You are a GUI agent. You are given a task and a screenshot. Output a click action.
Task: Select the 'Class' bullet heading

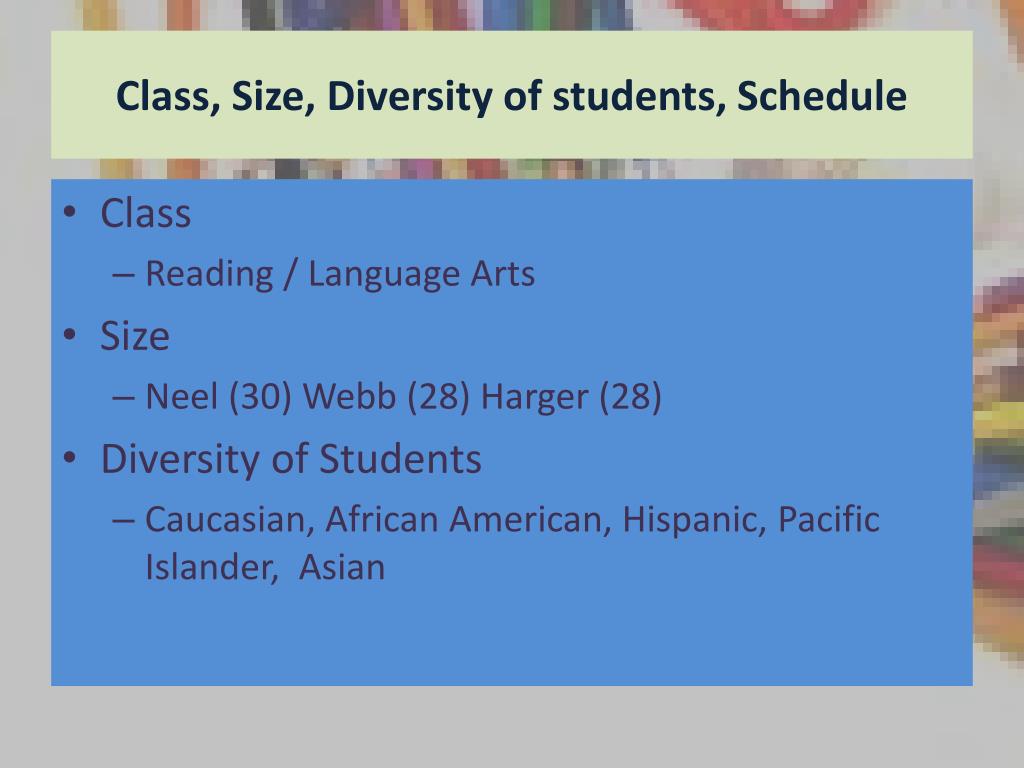[x=146, y=214]
